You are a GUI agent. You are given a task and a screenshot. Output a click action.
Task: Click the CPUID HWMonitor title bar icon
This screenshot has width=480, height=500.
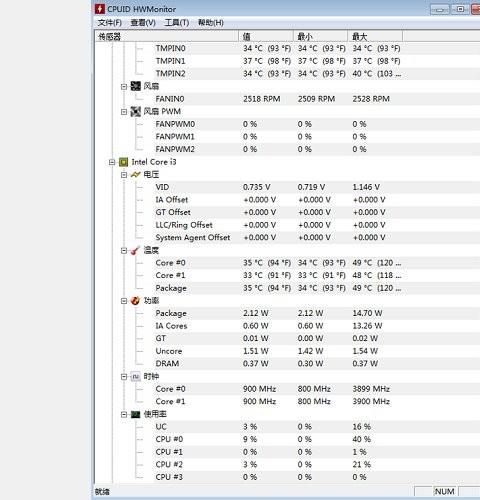(x=100, y=9)
